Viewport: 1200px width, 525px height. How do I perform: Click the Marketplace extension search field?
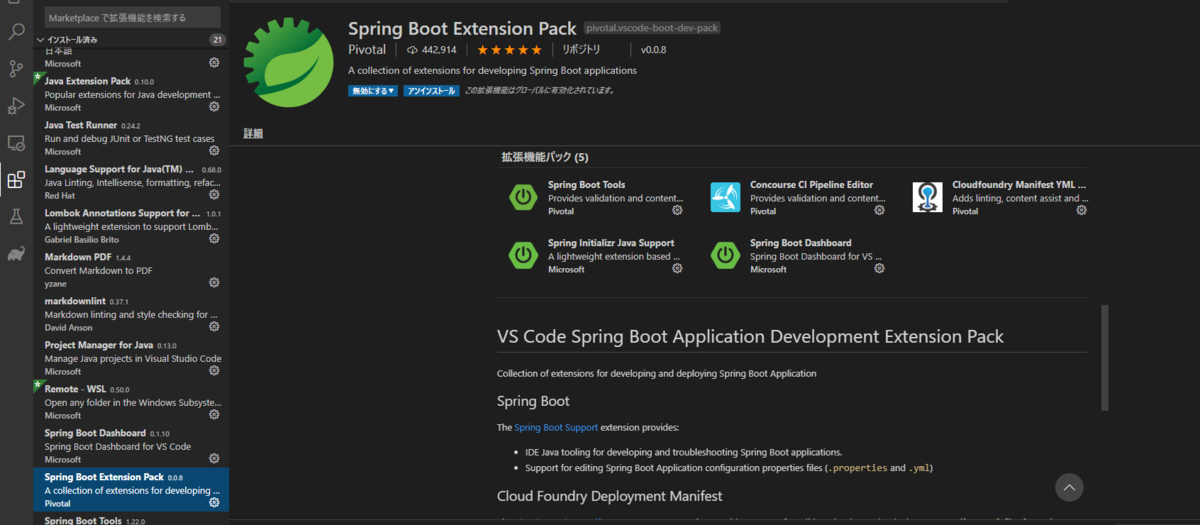tap(133, 17)
